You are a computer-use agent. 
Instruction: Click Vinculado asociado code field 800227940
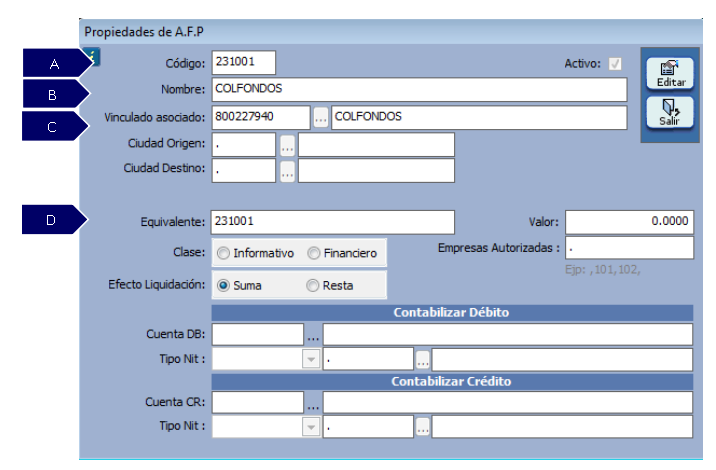(261, 118)
